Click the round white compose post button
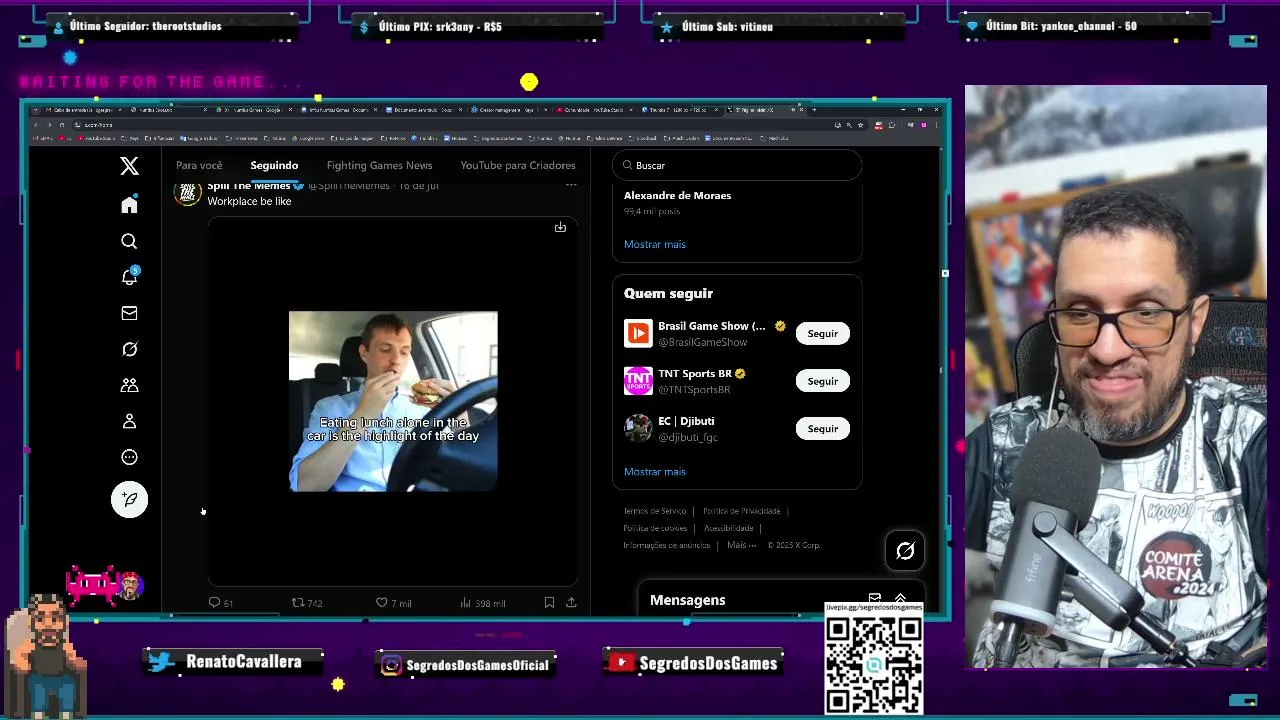This screenshot has width=1280, height=720. [129, 499]
